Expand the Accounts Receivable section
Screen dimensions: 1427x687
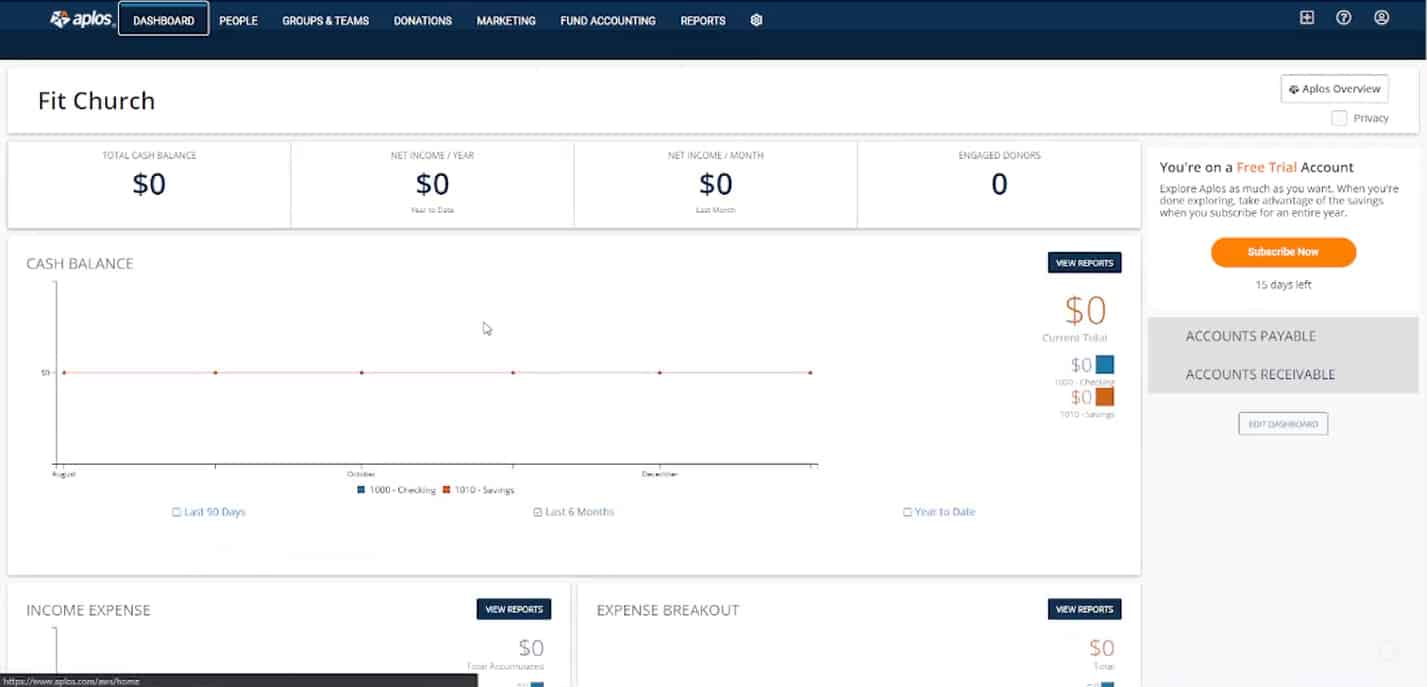[1260, 374]
